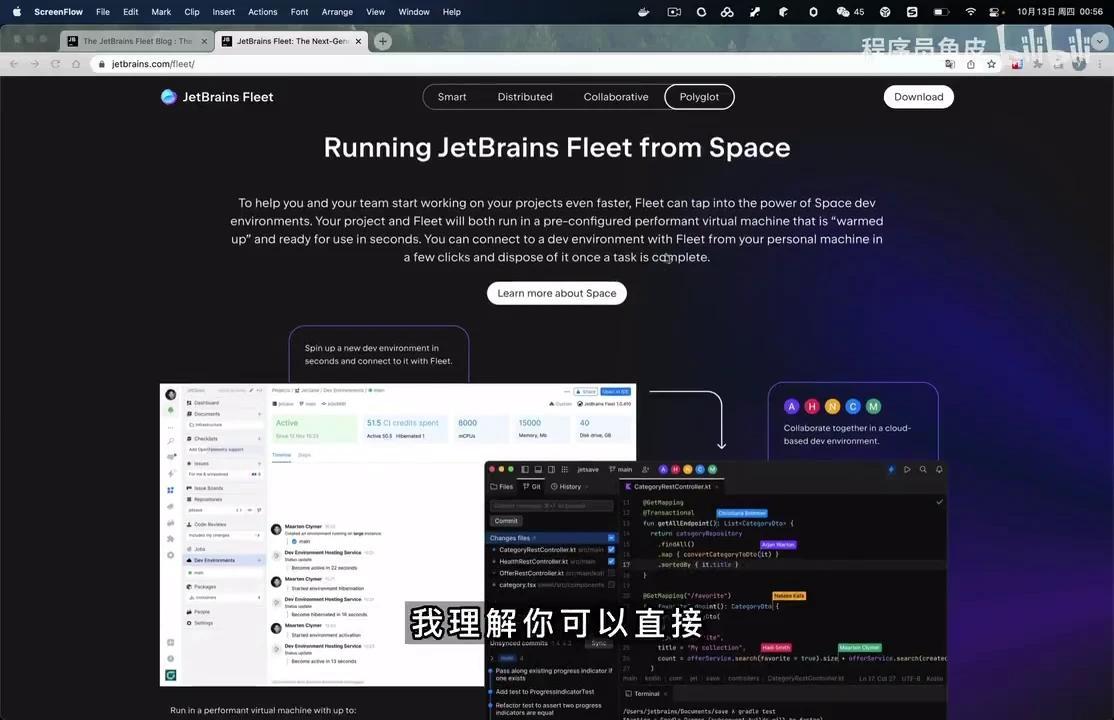Open the History dropdown in Fleet
The image size is (1114, 720).
[569, 486]
